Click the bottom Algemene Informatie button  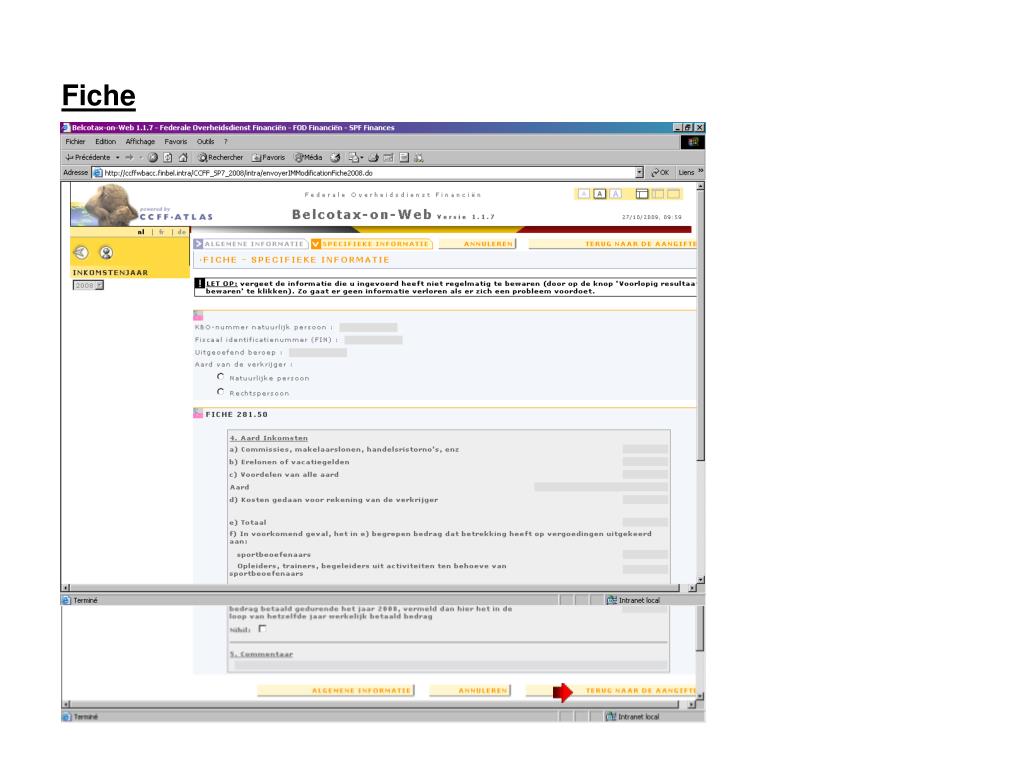coord(336,690)
